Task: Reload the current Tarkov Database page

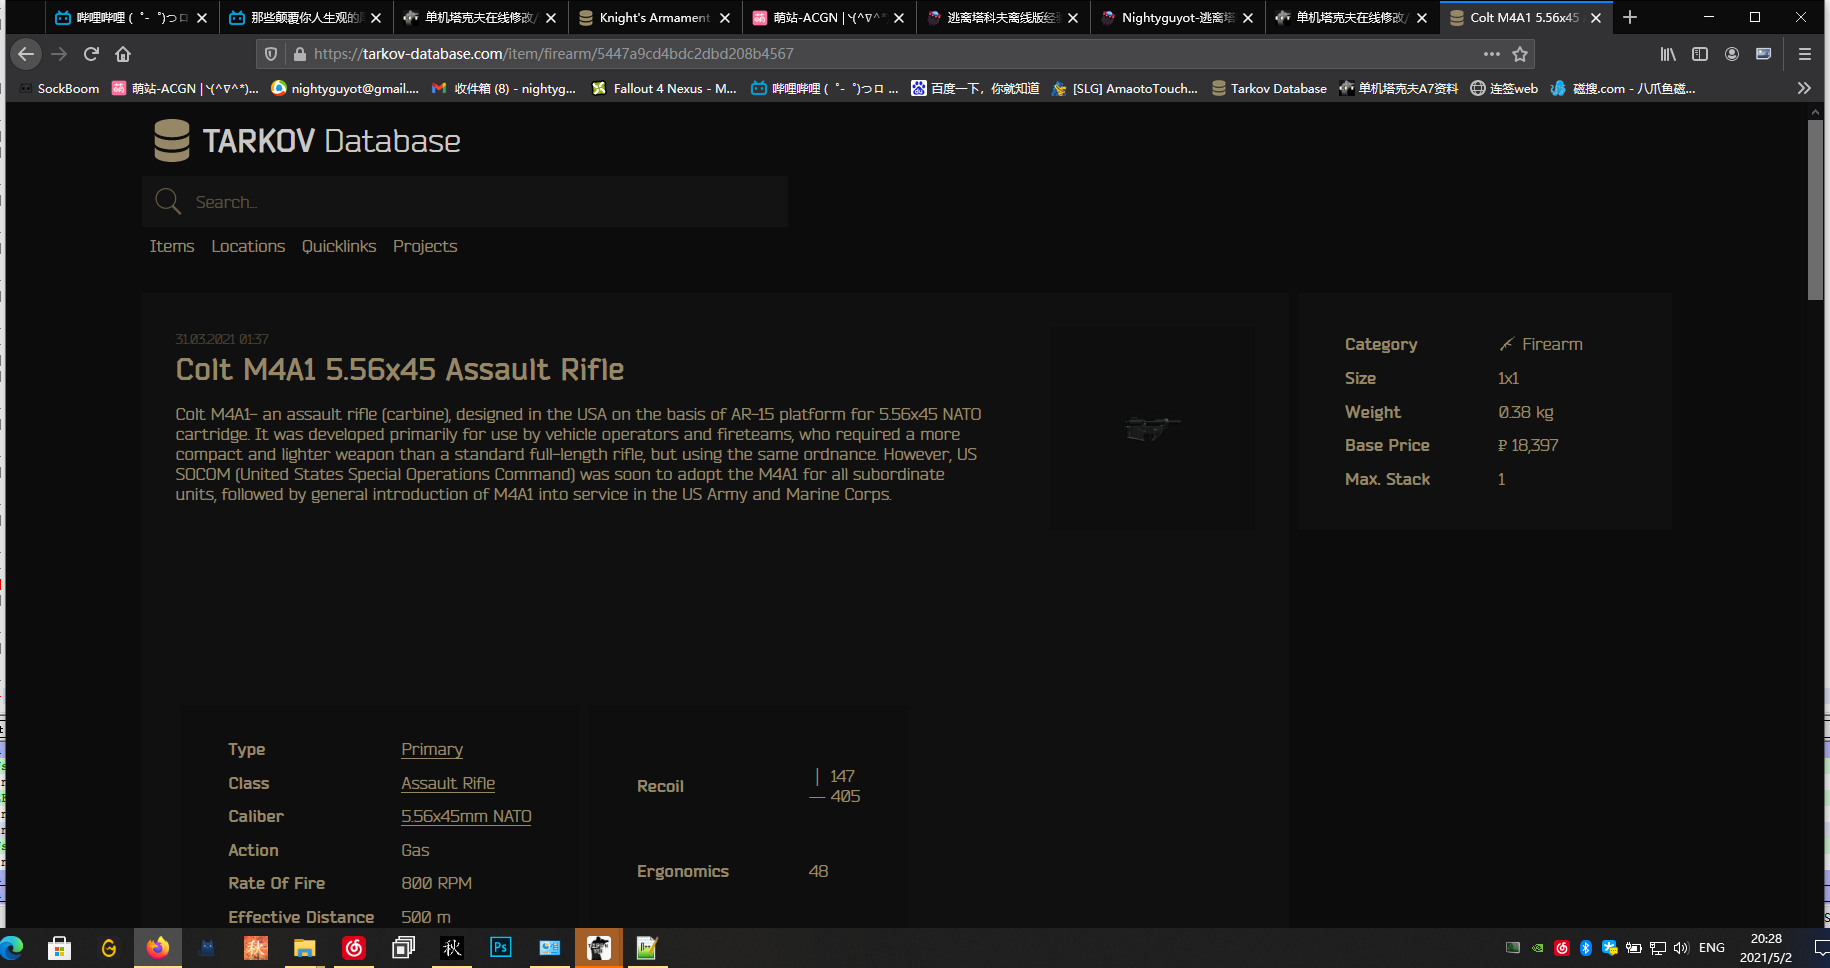Action: pos(91,54)
